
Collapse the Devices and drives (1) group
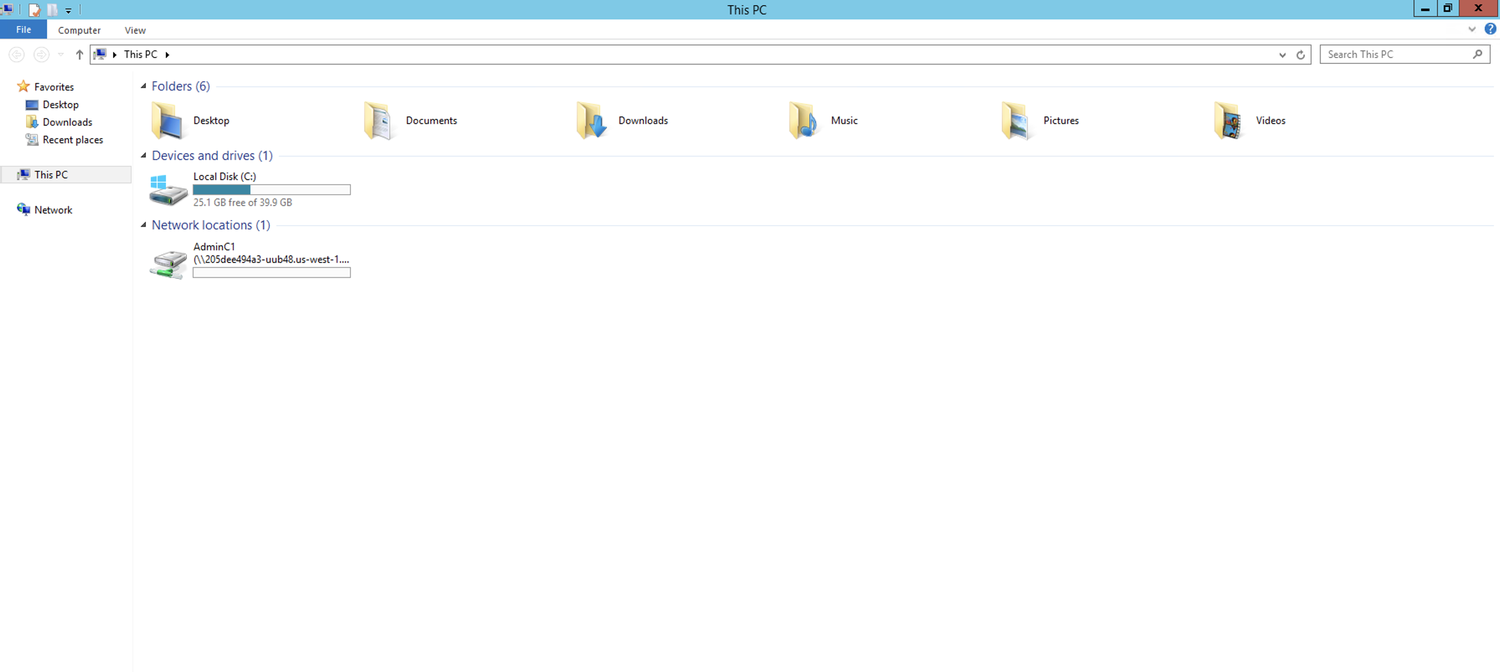pos(143,156)
